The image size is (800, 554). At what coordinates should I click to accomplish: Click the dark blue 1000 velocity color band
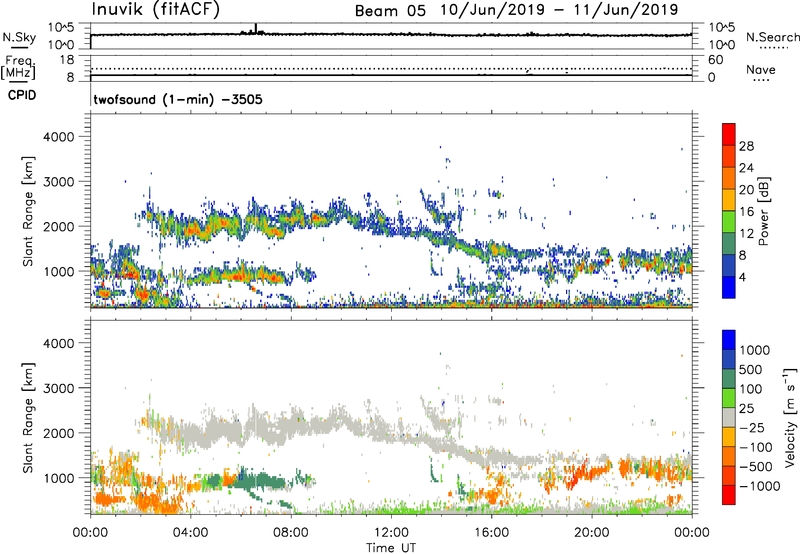coord(729,340)
